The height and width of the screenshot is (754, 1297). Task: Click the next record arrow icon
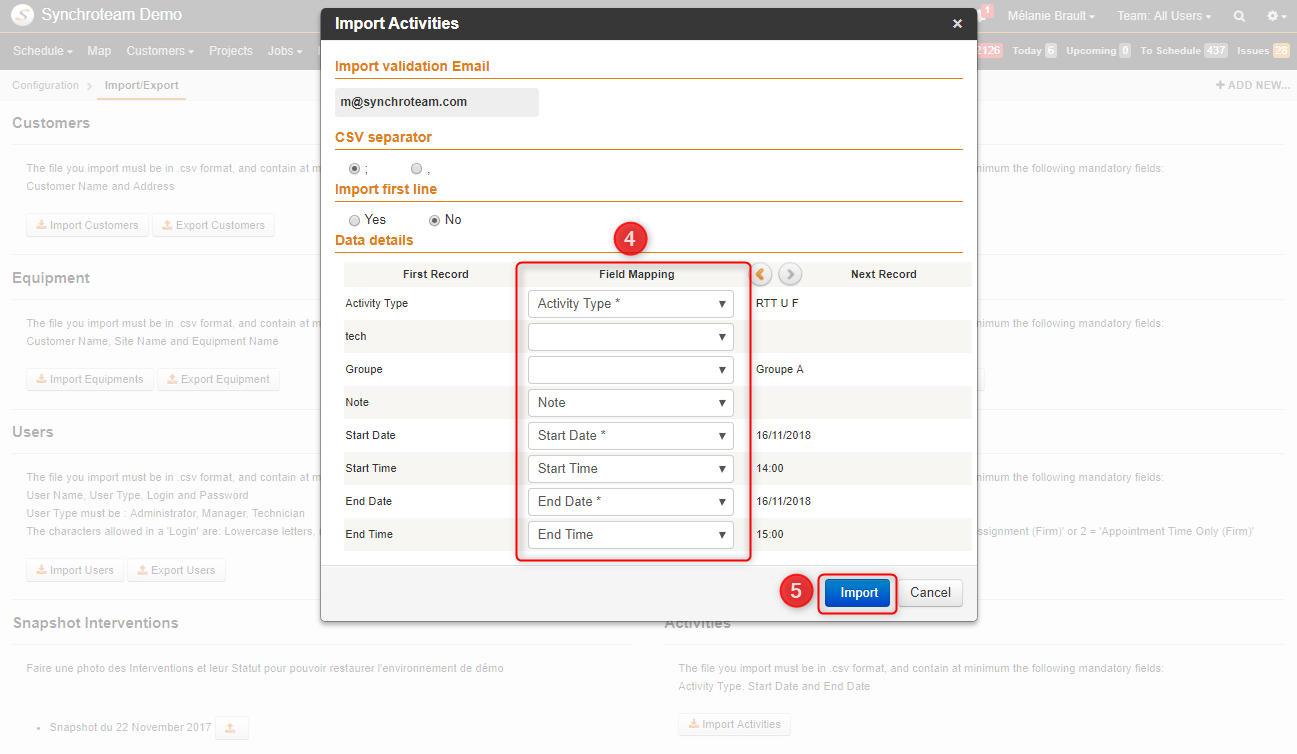[x=790, y=274]
